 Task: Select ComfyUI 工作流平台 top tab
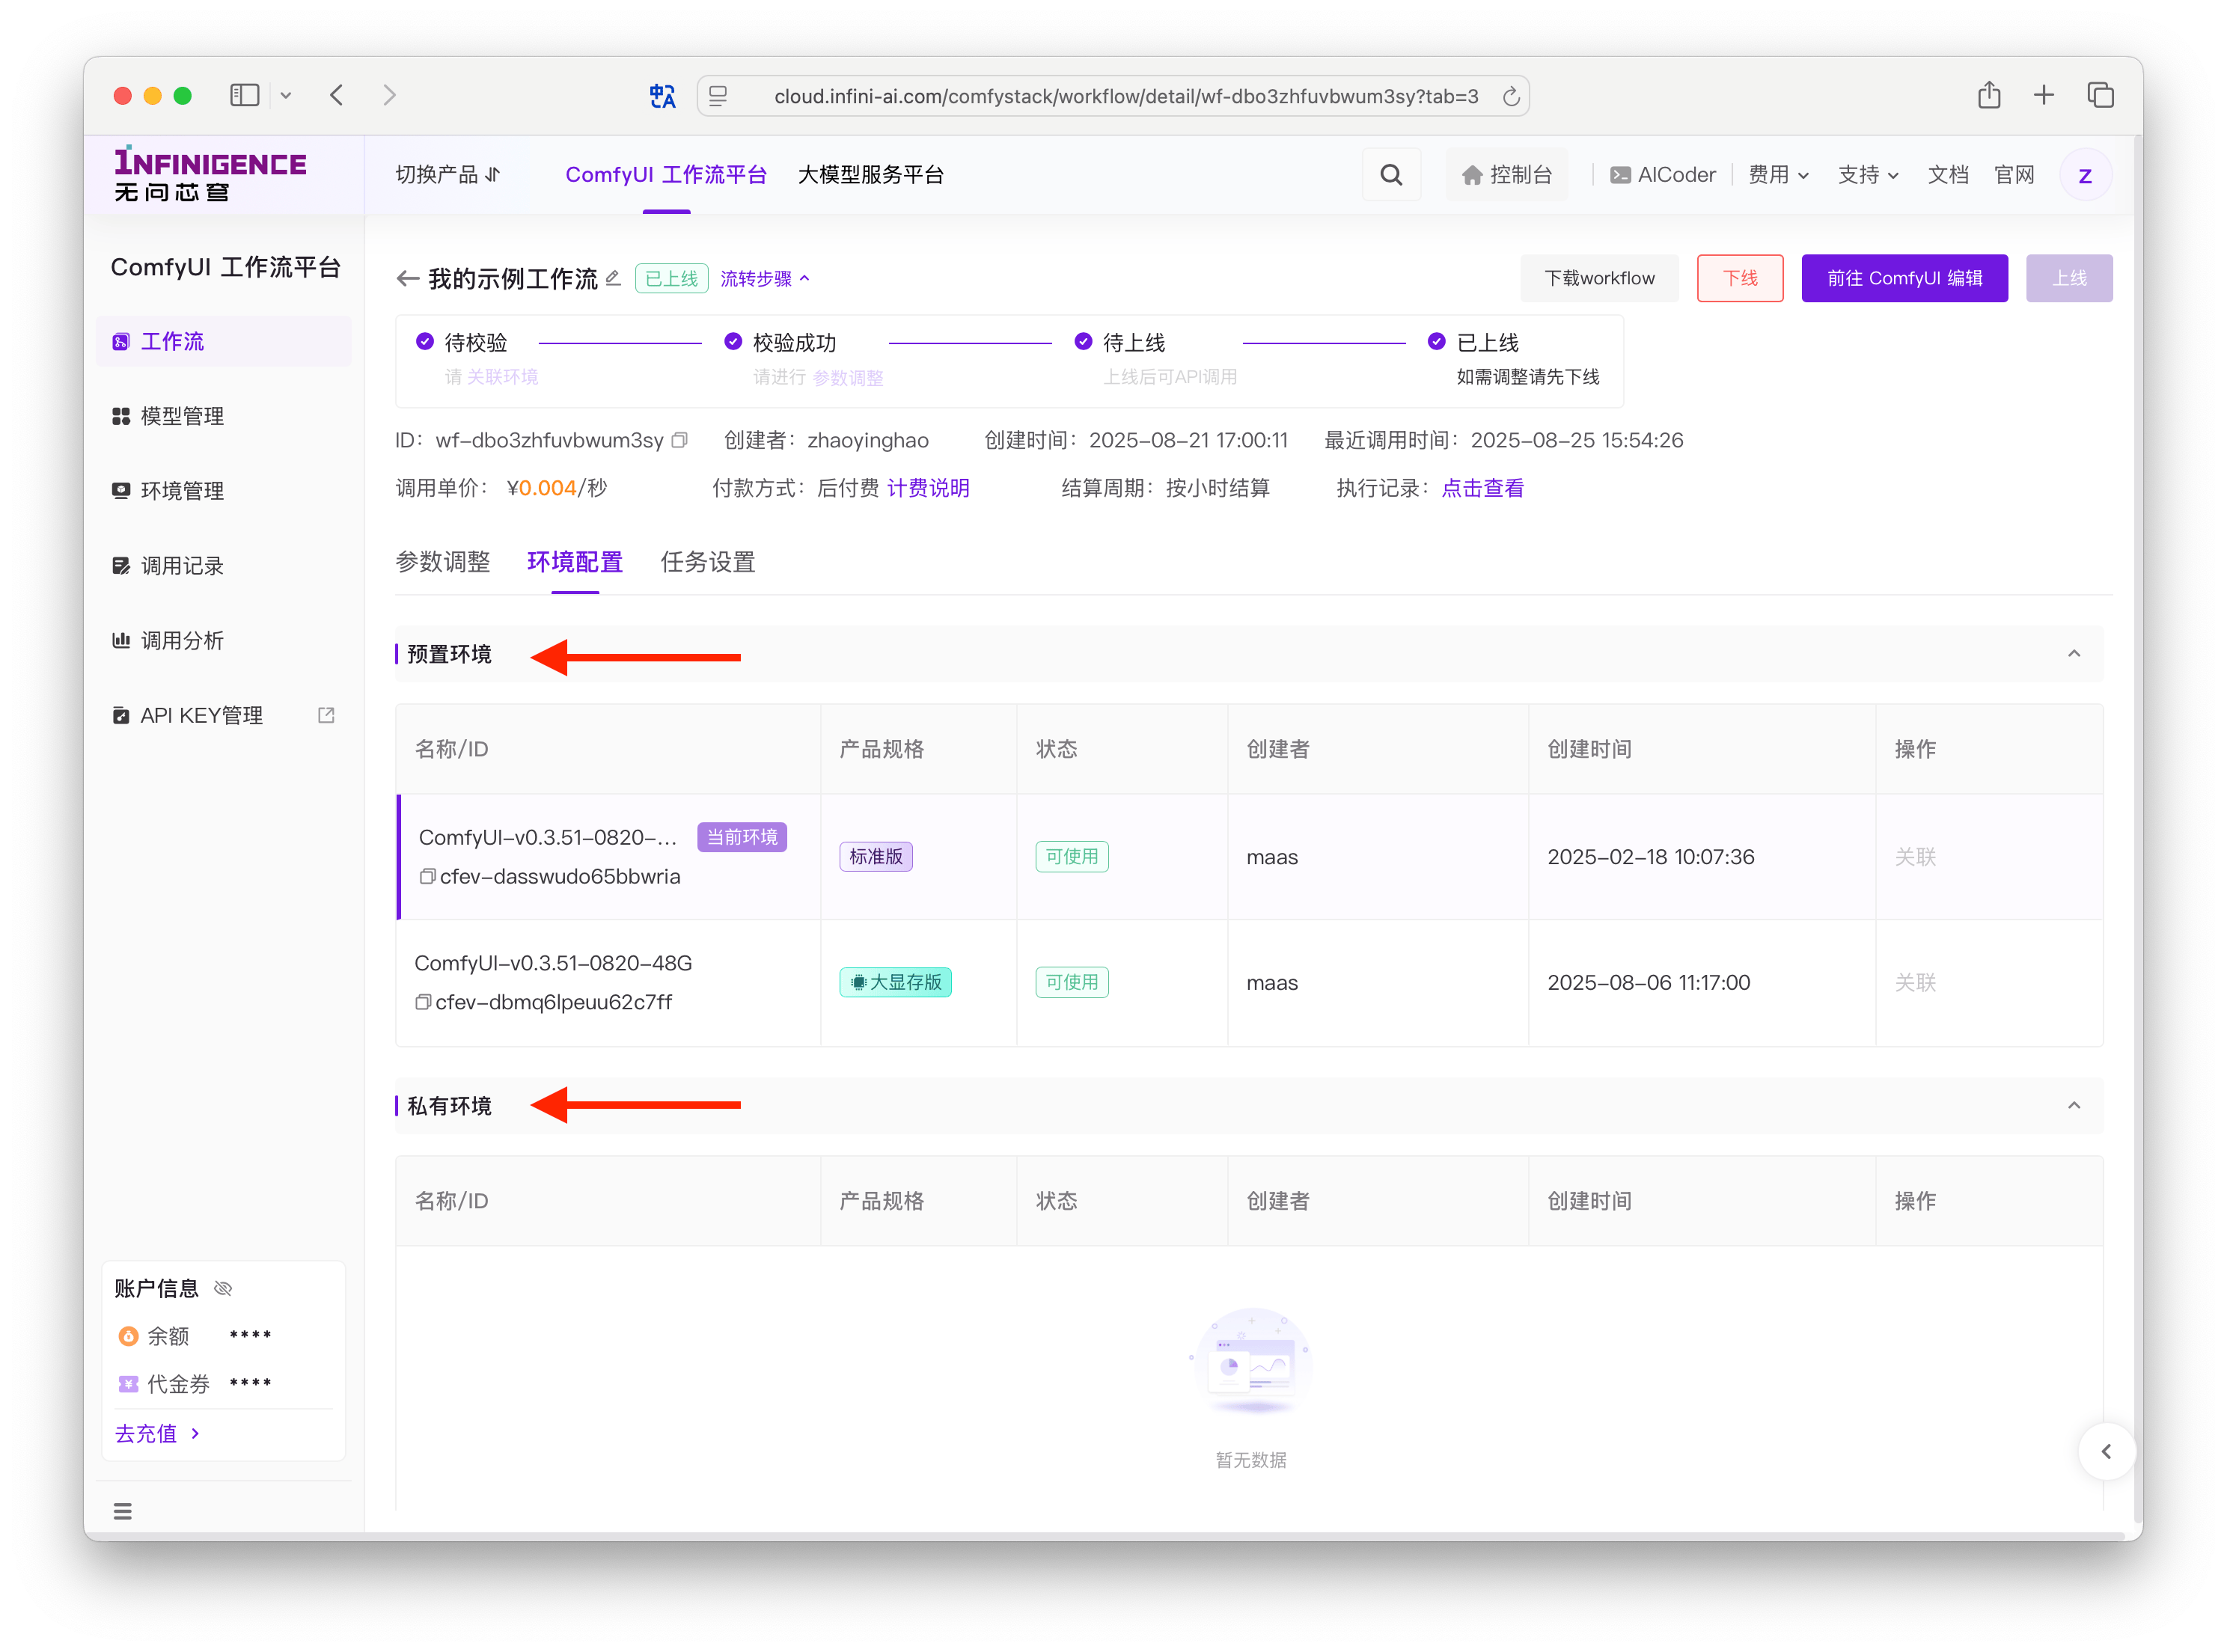click(666, 175)
